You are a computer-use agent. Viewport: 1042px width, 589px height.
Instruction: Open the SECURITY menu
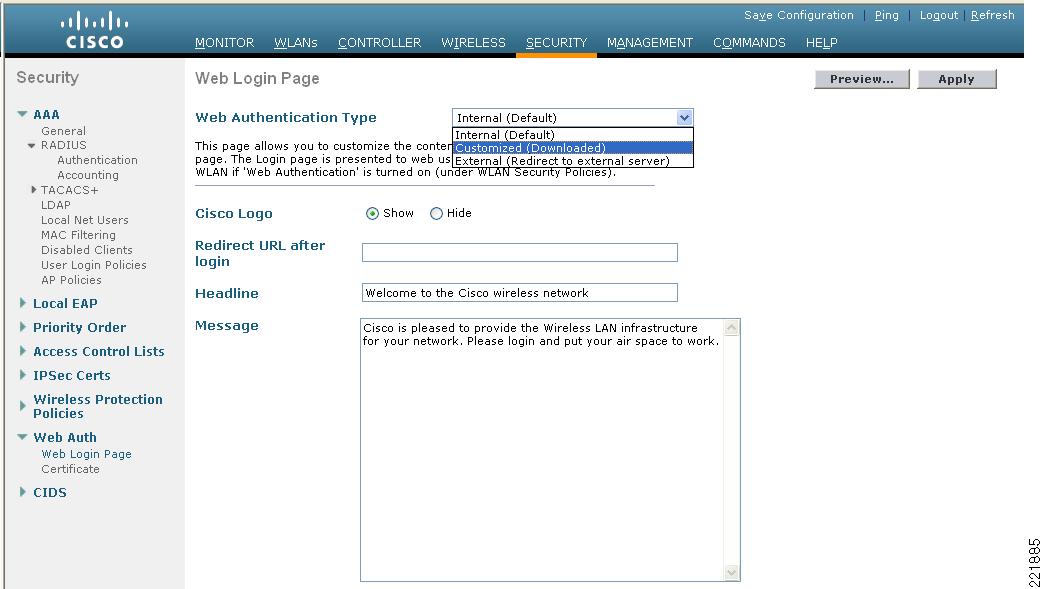556,43
